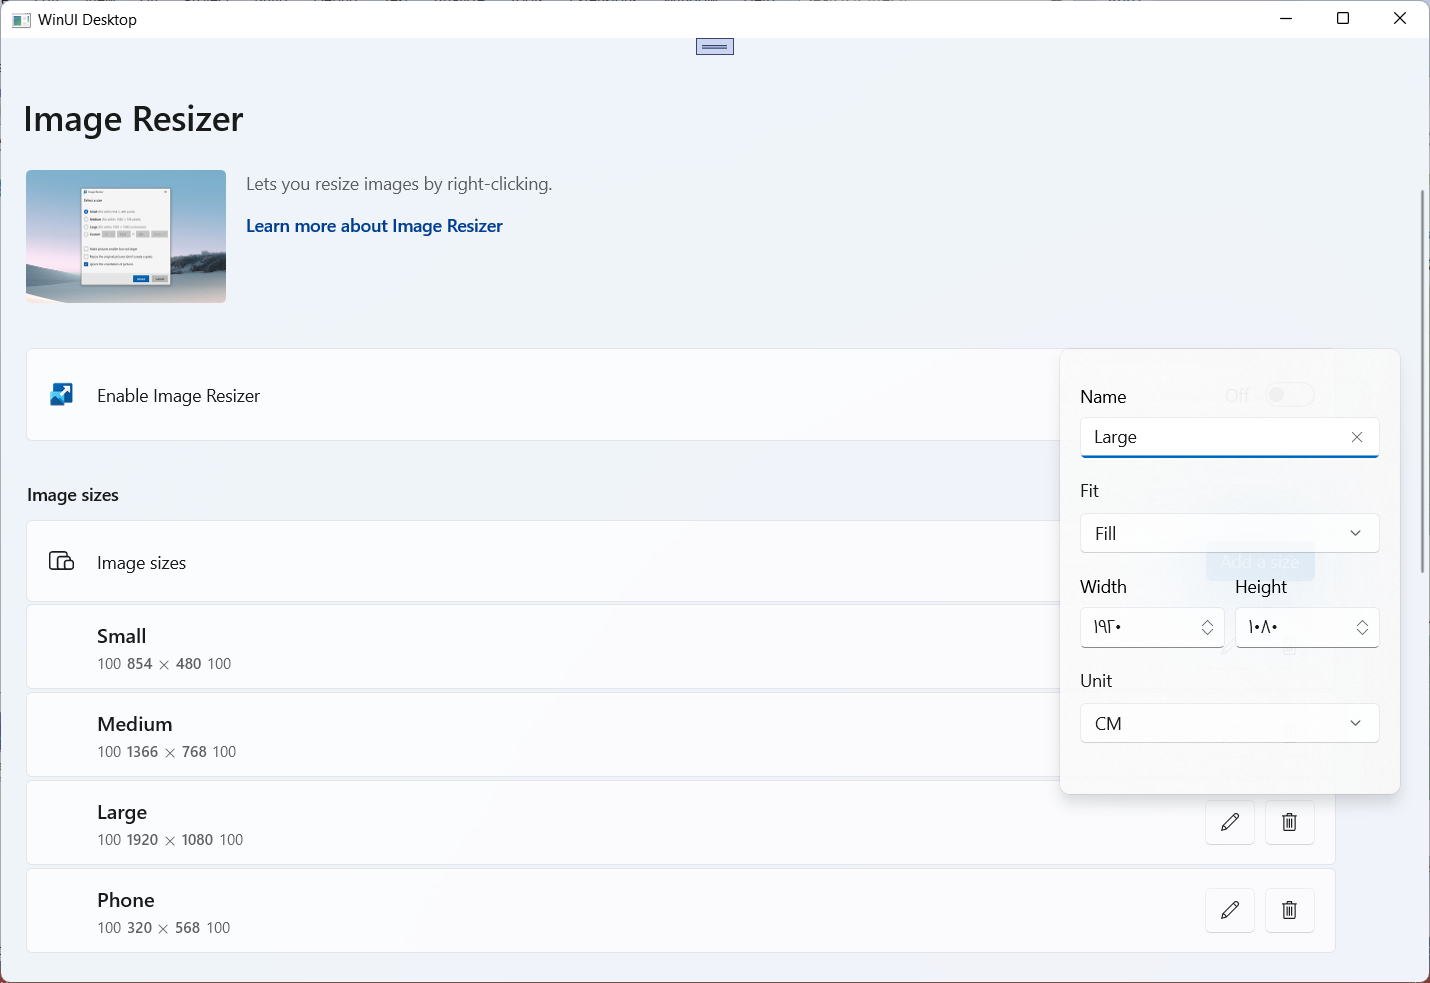Click the Medium dimensions 1366 × 768 text
The image size is (1430, 983).
click(x=167, y=752)
